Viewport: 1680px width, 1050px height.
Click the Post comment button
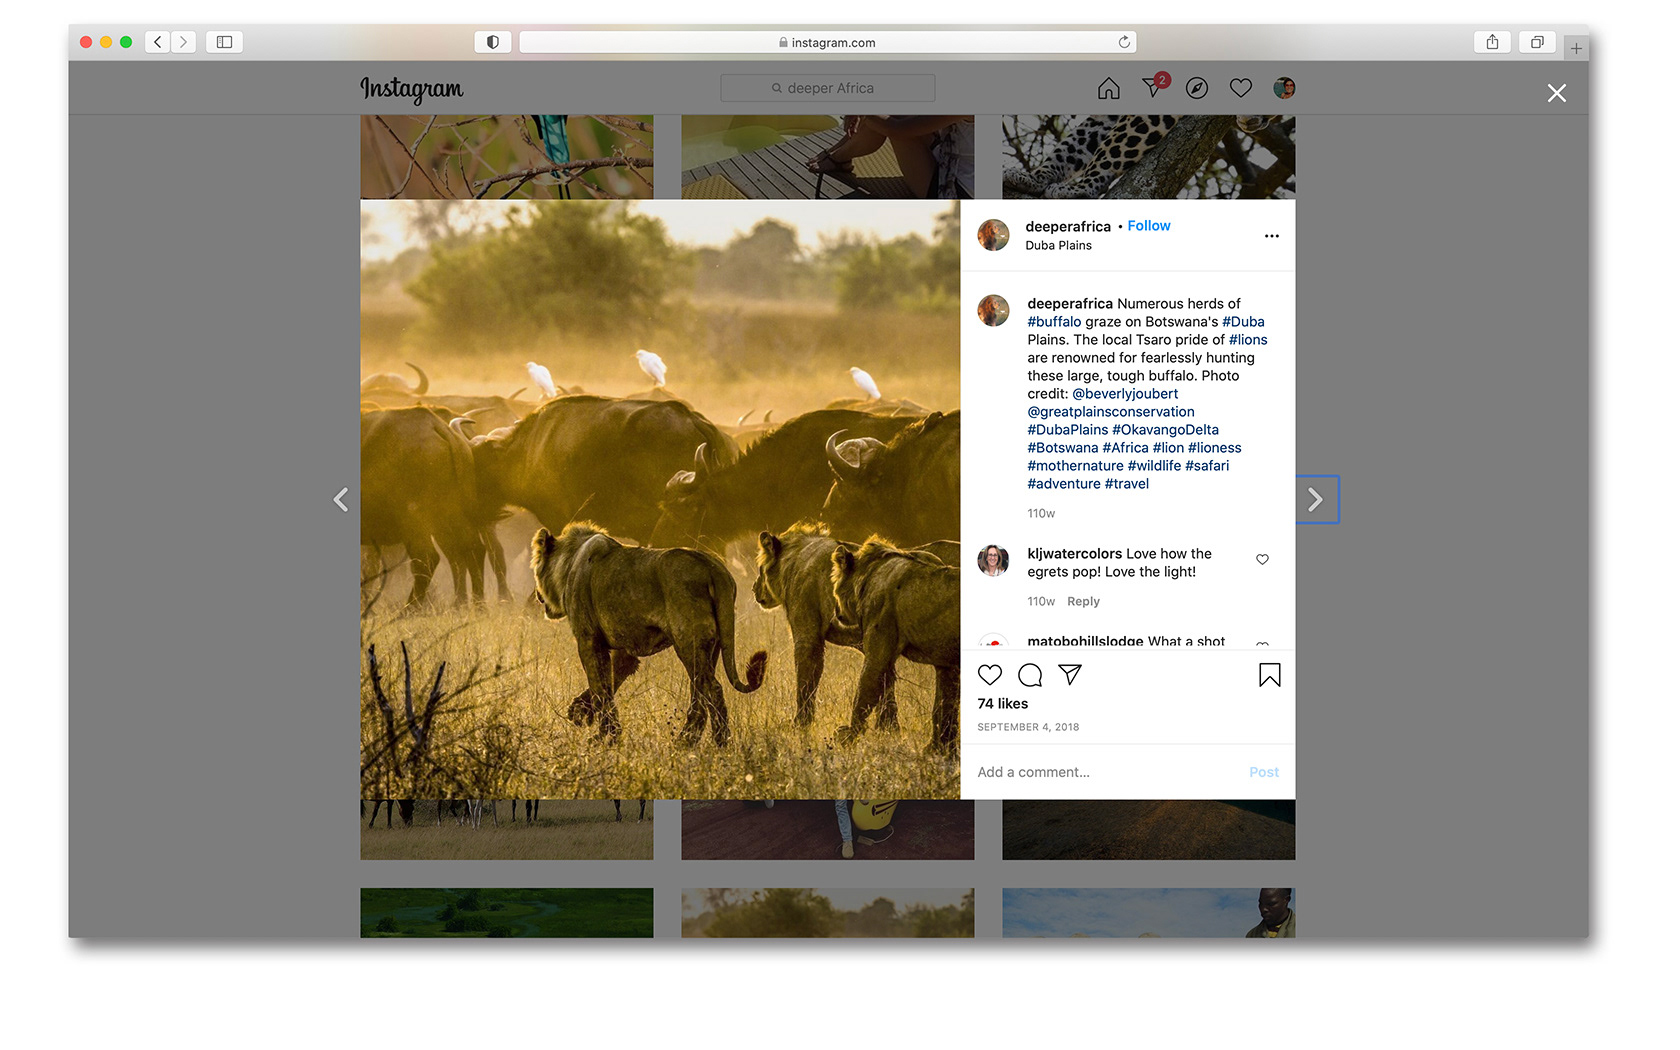point(1264,772)
